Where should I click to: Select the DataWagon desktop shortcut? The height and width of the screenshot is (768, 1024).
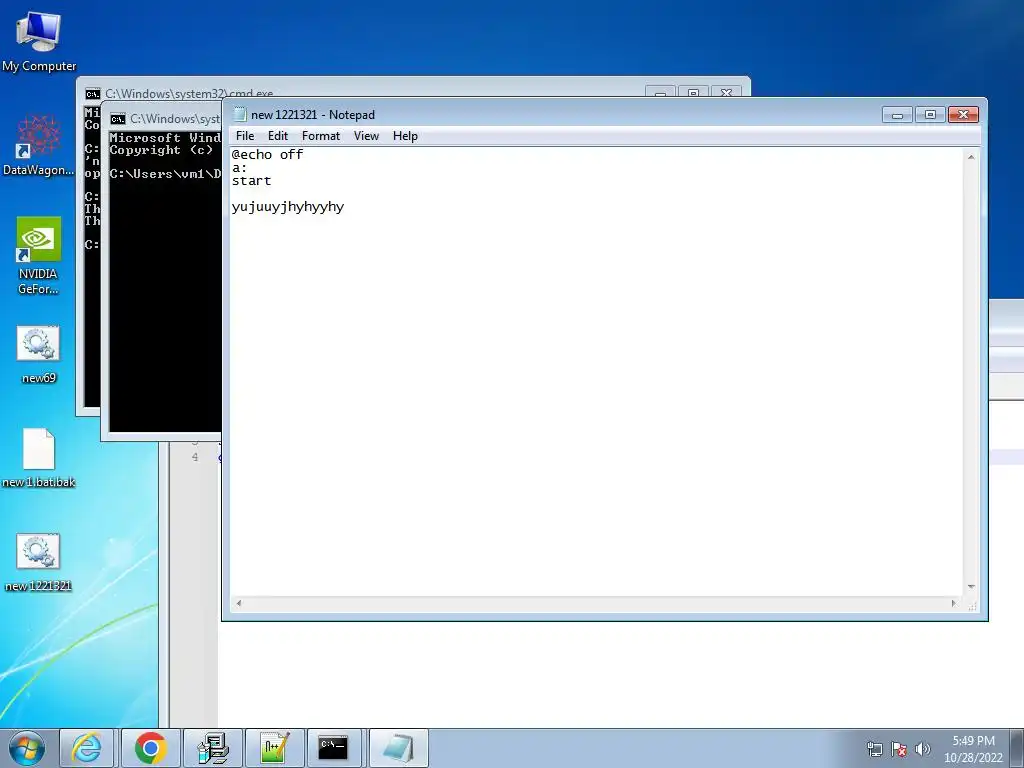pyautogui.click(x=39, y=145)
